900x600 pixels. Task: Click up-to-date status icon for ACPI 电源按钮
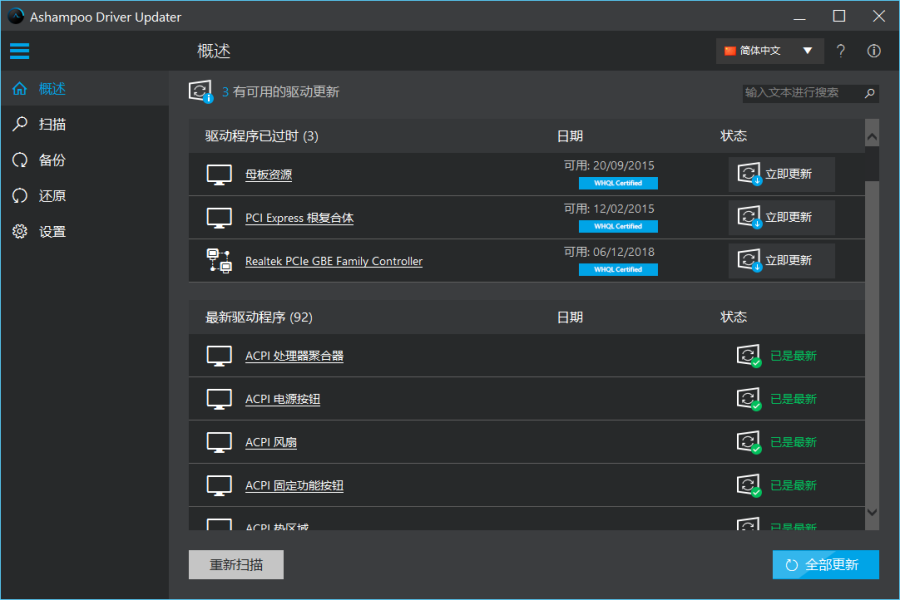749,399
